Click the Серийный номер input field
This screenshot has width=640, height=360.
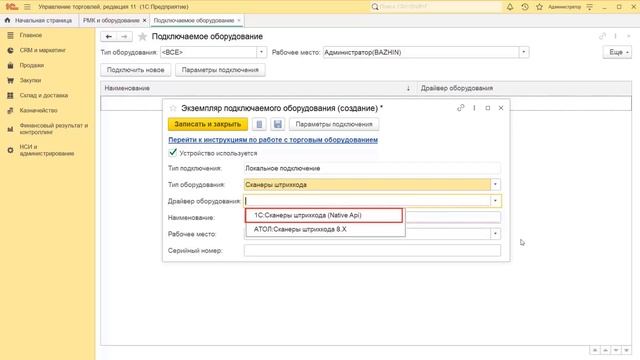pyautogui.click(x=372, y=251)
